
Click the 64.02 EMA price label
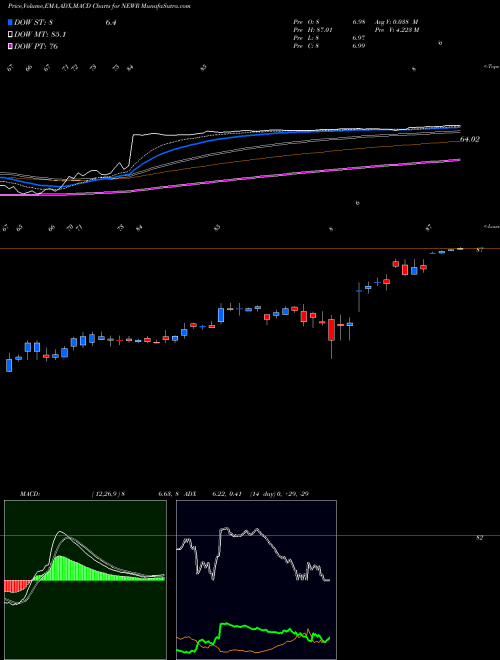[470, 139]
